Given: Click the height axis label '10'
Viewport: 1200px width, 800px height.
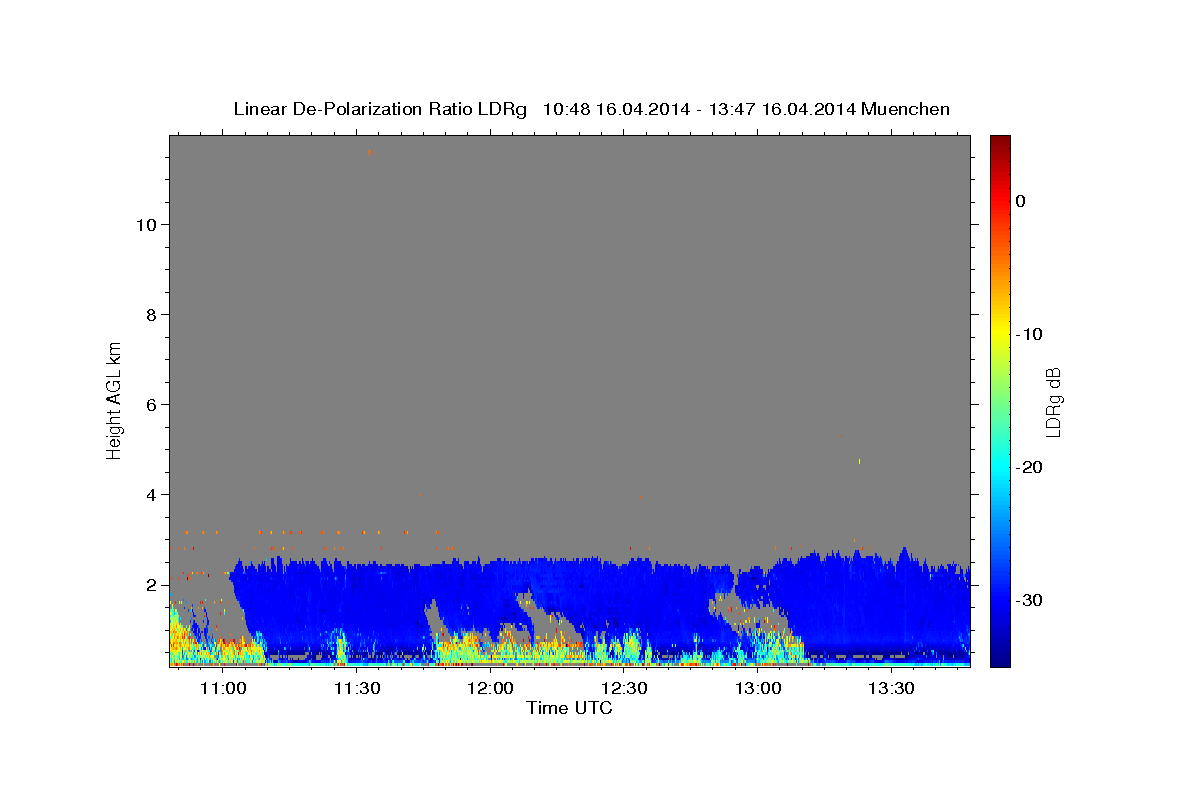Looking at the screenshot, I should pyautogui.click(x=146, y=224).
